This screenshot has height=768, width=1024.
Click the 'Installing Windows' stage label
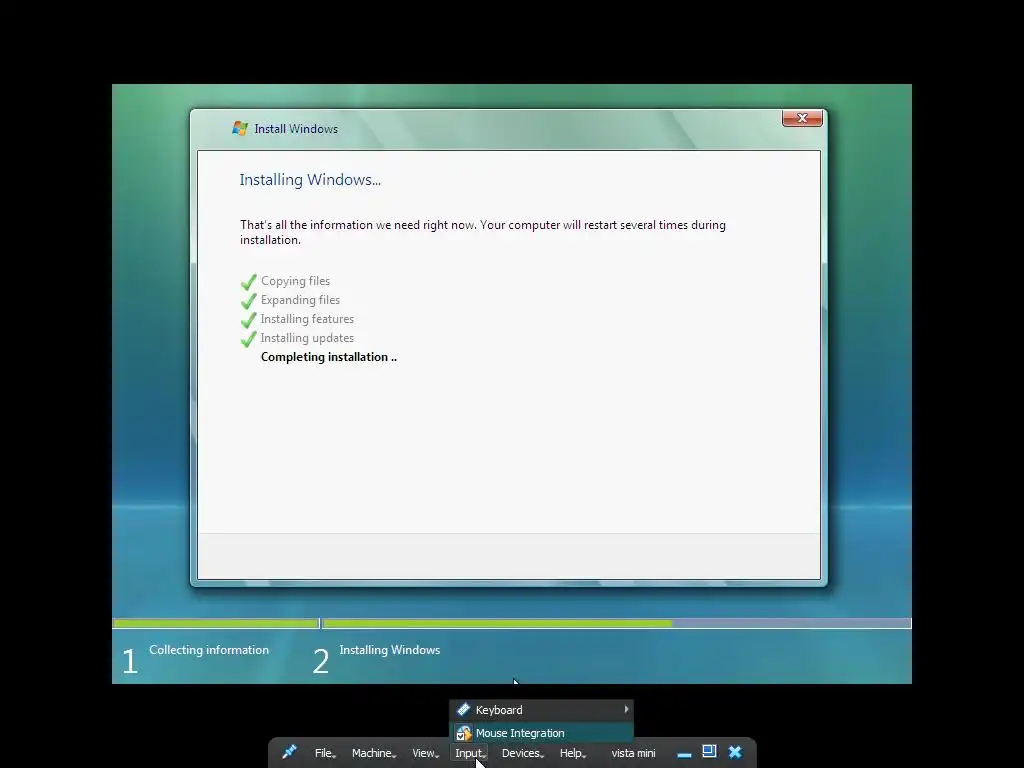pyautogui.click(x=390, y=650)
